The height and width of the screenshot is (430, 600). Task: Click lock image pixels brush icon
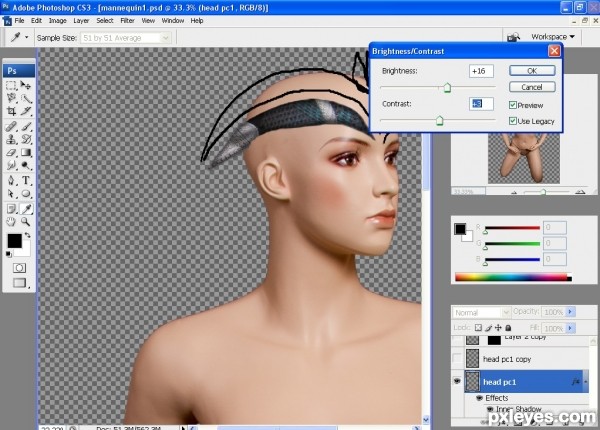tap(488, 327)
